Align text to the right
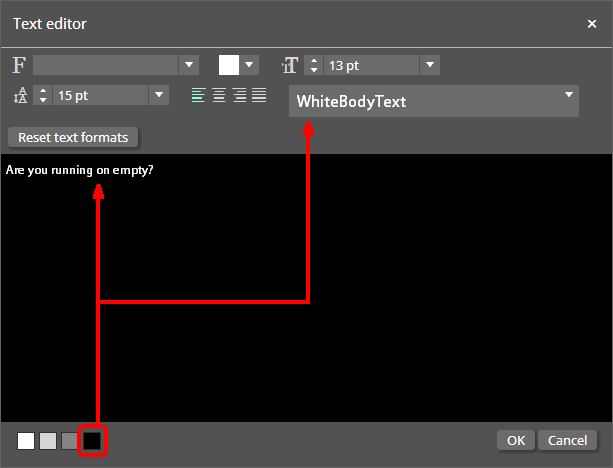 [239, 95]
